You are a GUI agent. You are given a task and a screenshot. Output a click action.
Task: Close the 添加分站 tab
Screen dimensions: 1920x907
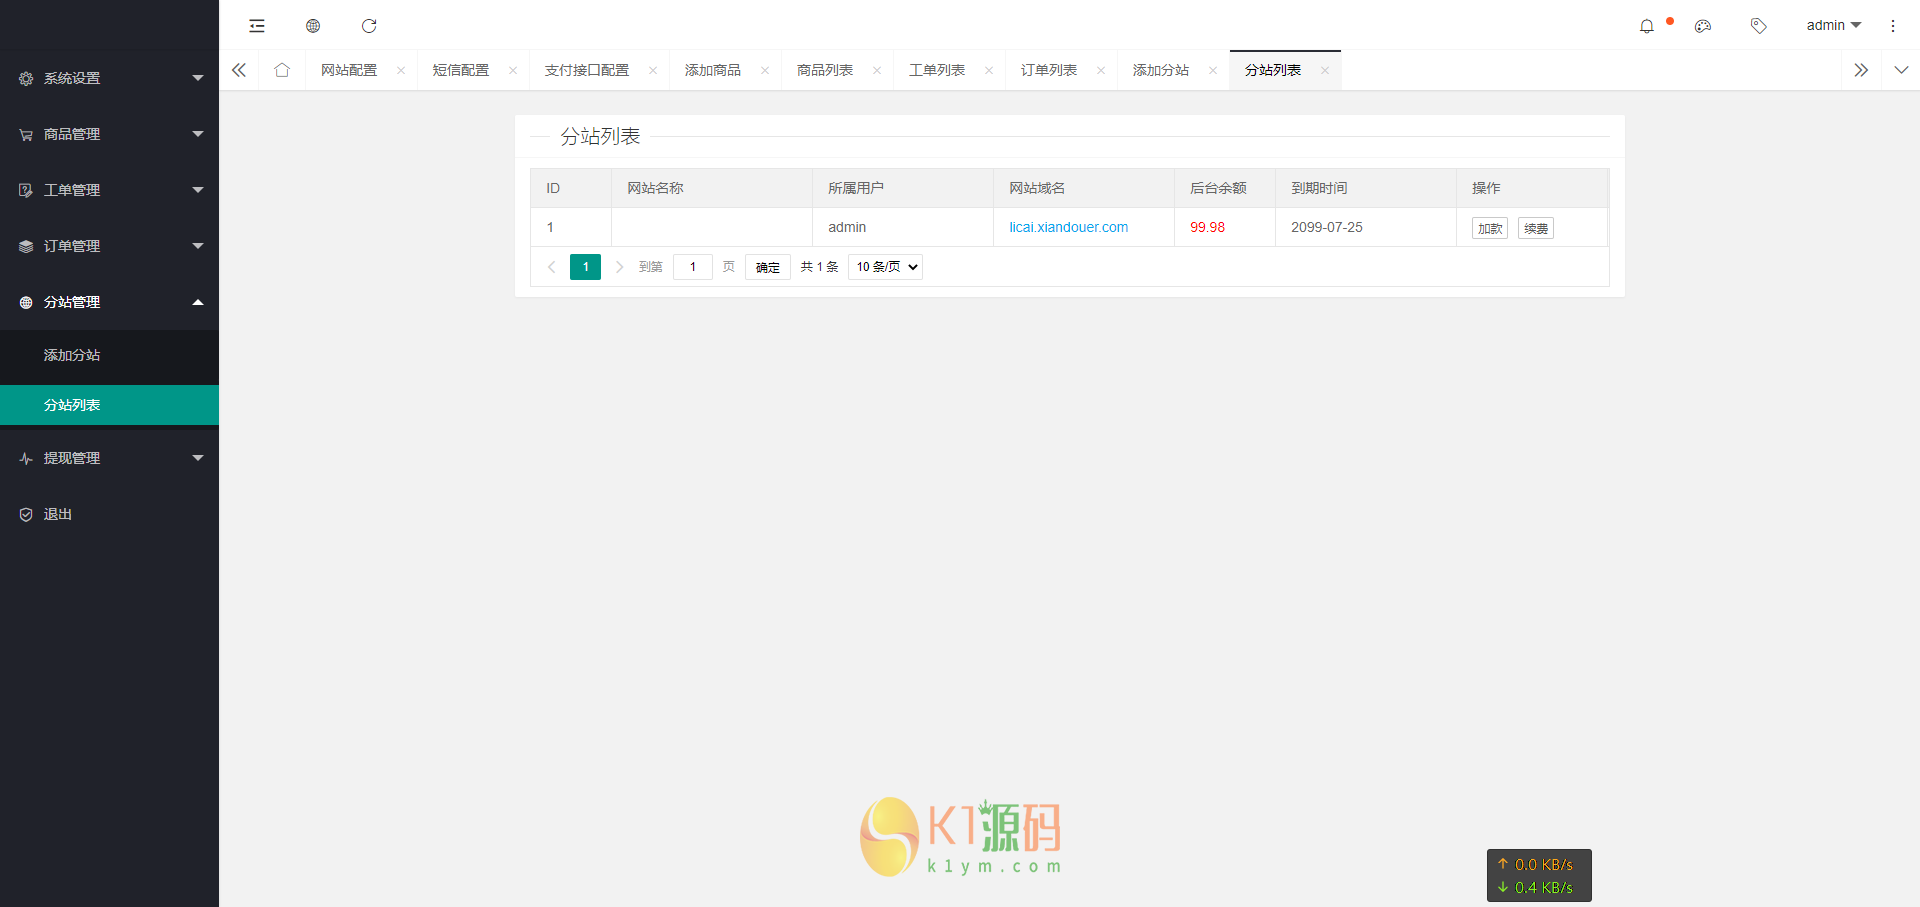pos(1213,70)
